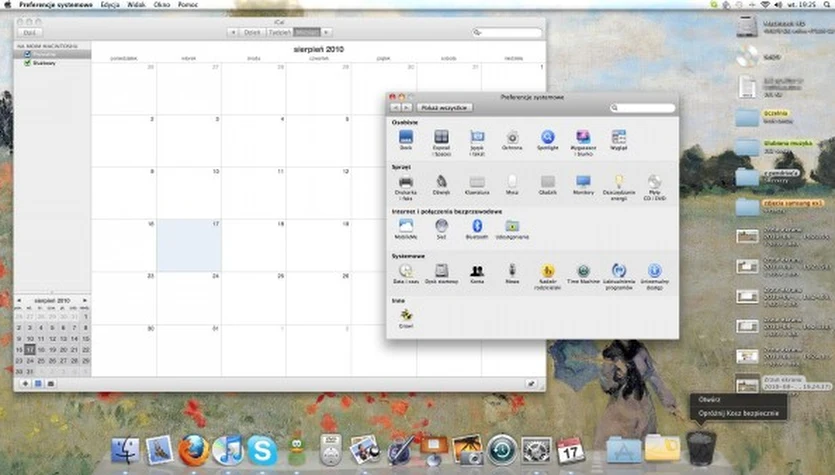Viewport: 835px width, 475px height.
Task: Open Klawiatura keyboard preferences
Action: pos(477,182)
